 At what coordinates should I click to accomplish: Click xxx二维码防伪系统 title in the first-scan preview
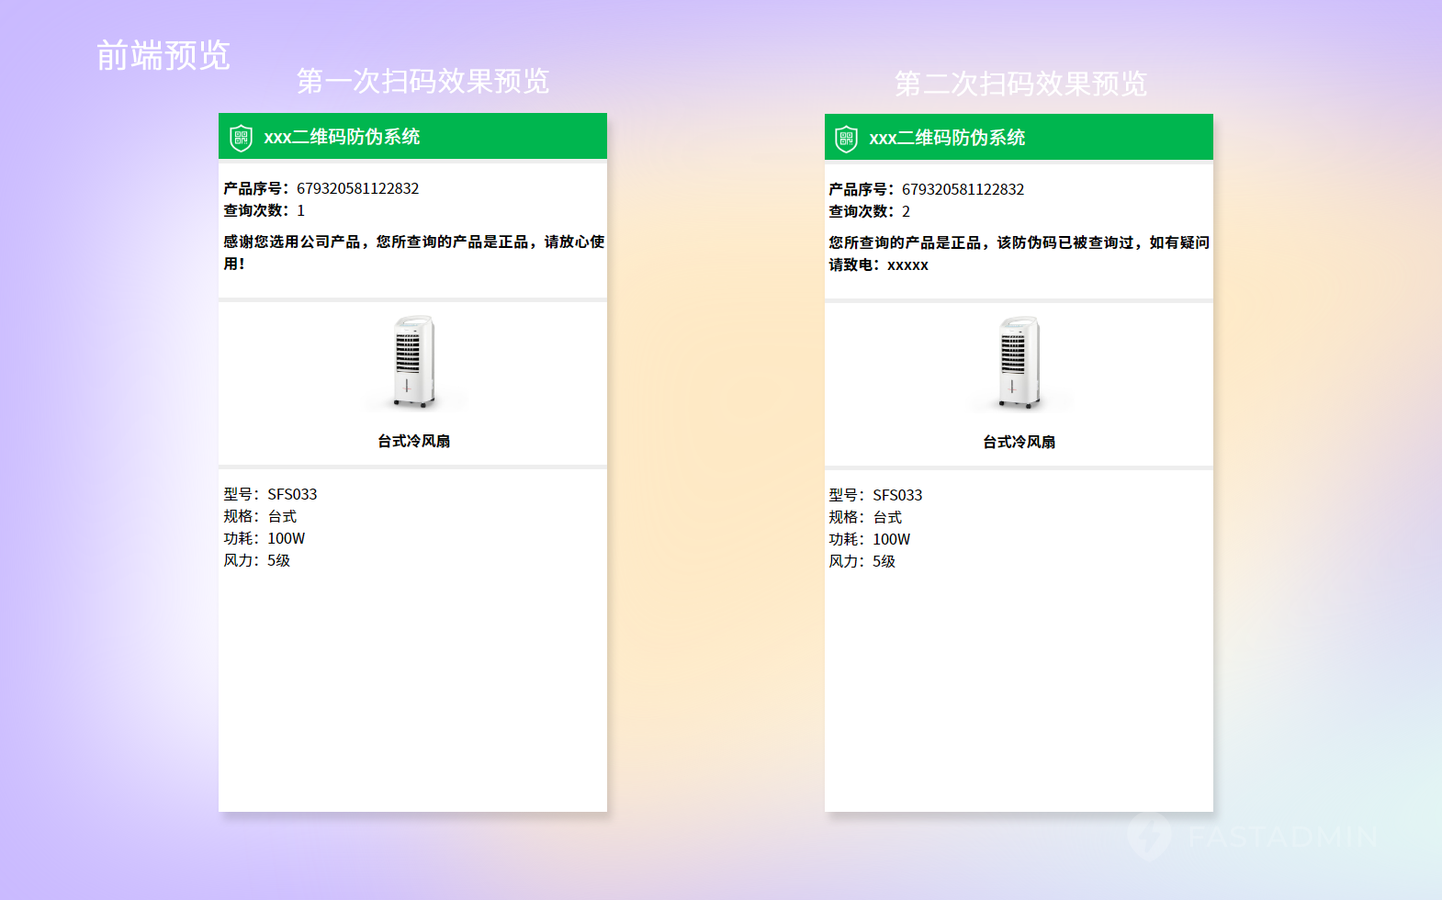[341, 137]
